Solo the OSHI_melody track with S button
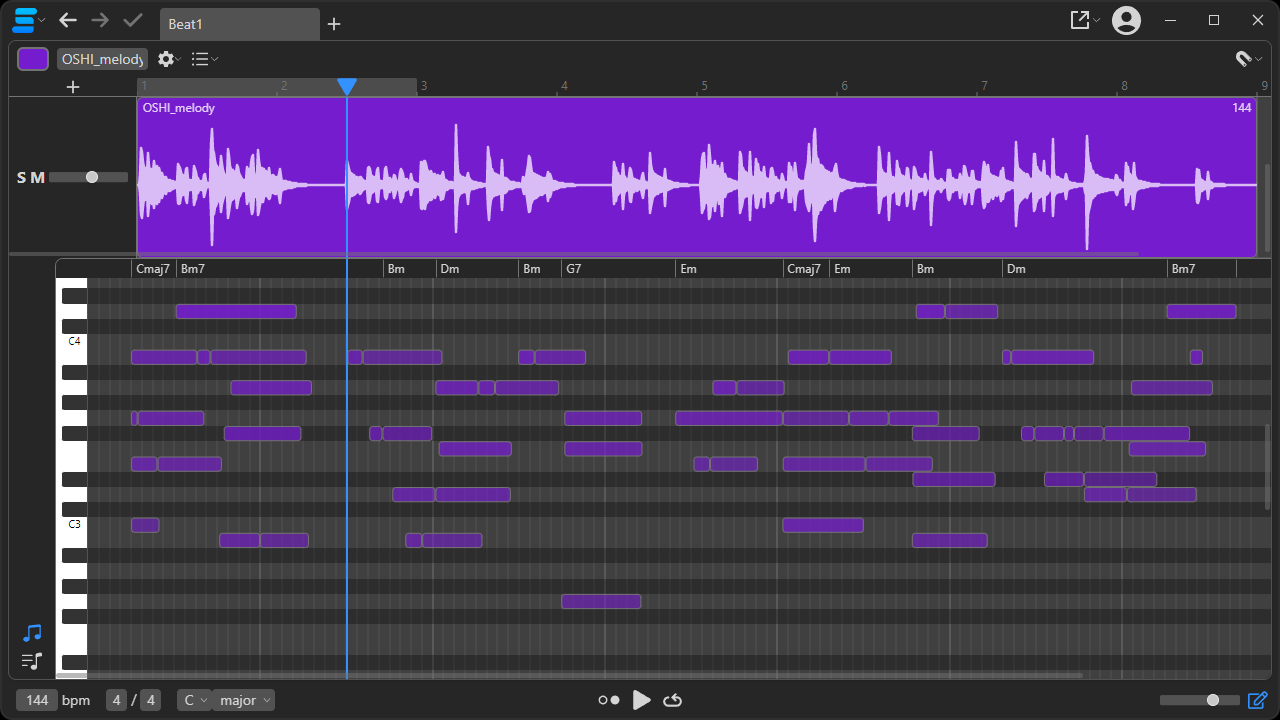1280x720 pixels. coord(19,176)
